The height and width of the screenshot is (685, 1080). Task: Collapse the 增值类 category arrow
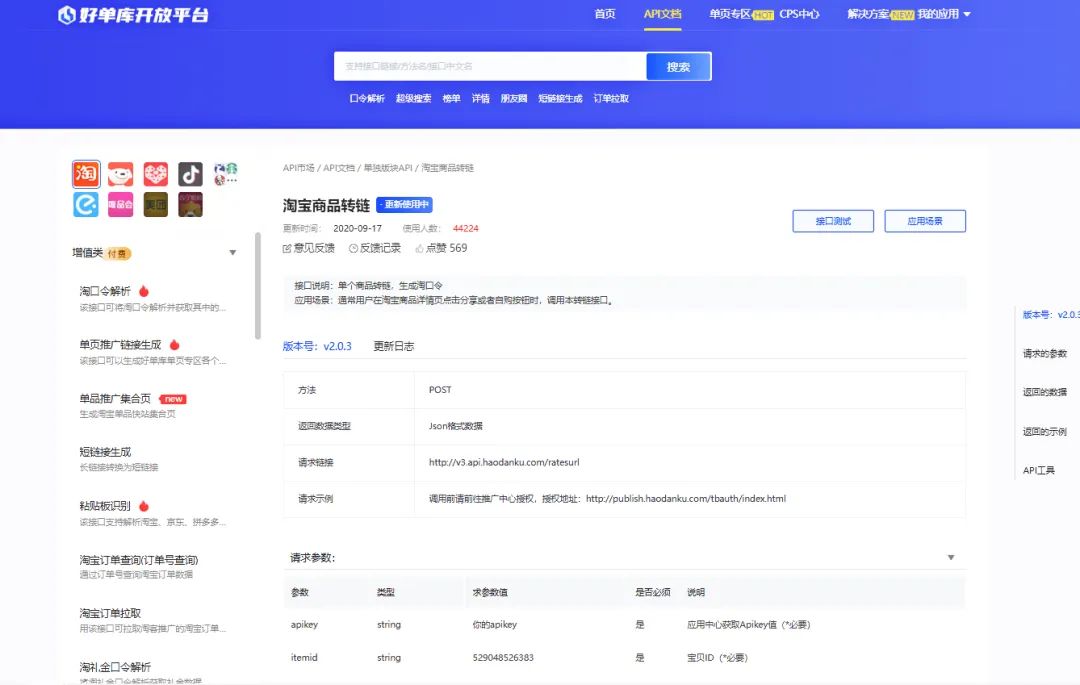click(233, 253)
